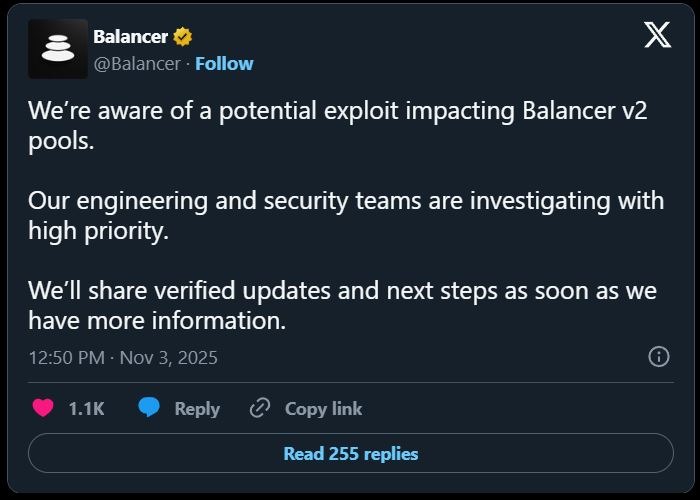Click the Balancer display name
Image resolution: width=700 pixels, height=500 pixels.
[x=130, y=37]
